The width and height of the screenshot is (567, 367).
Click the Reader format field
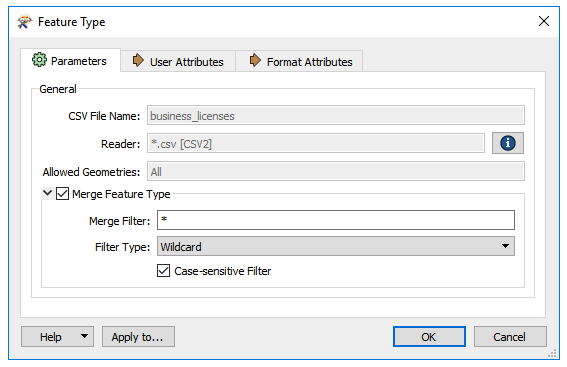pyautogui.click(x=316, y=144)
